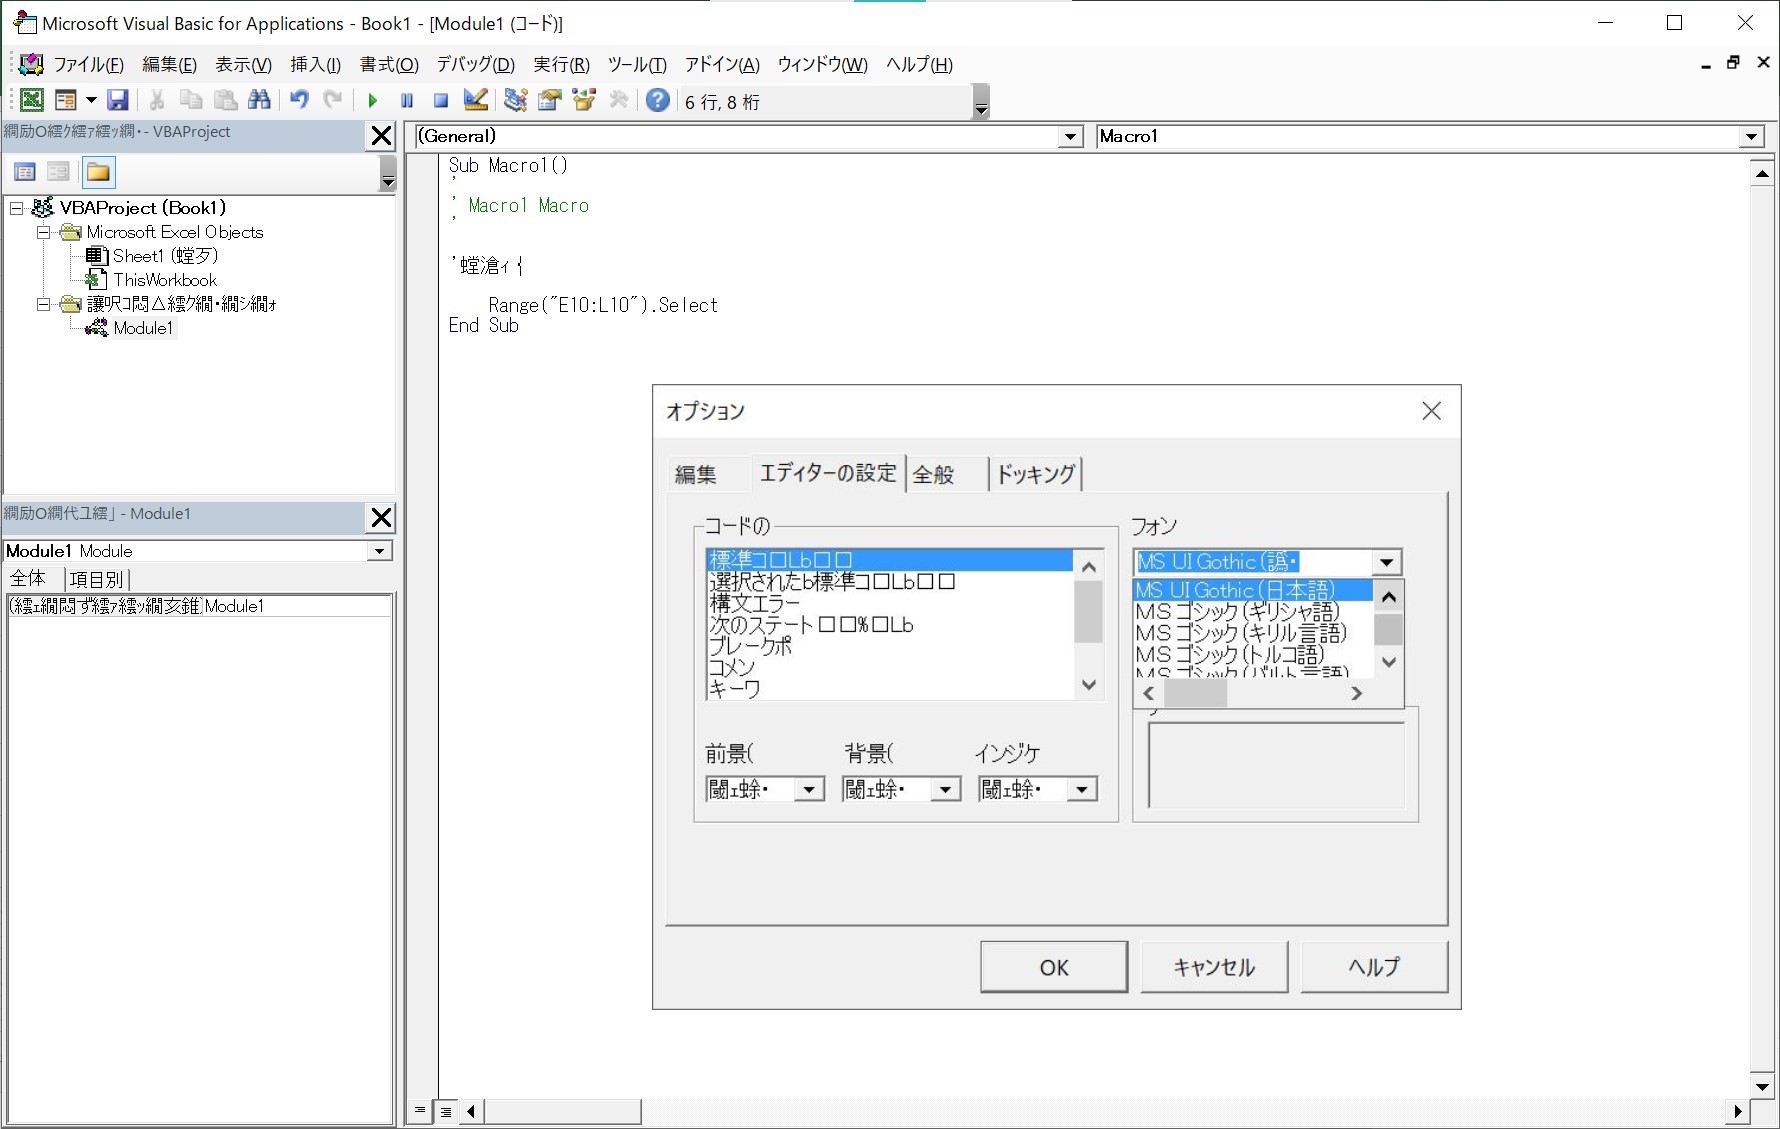Open the 編集(E) menu
Image resolution: width=1780 pixels, height=1129 pixels.
point(169,65)
